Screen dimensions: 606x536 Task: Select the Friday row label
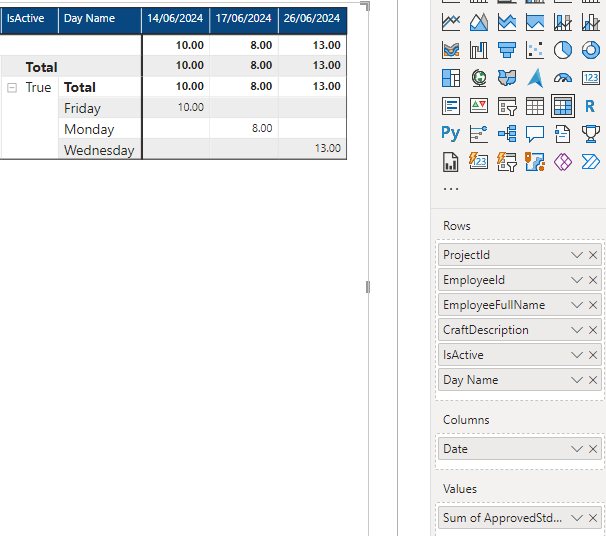(82, 108)
